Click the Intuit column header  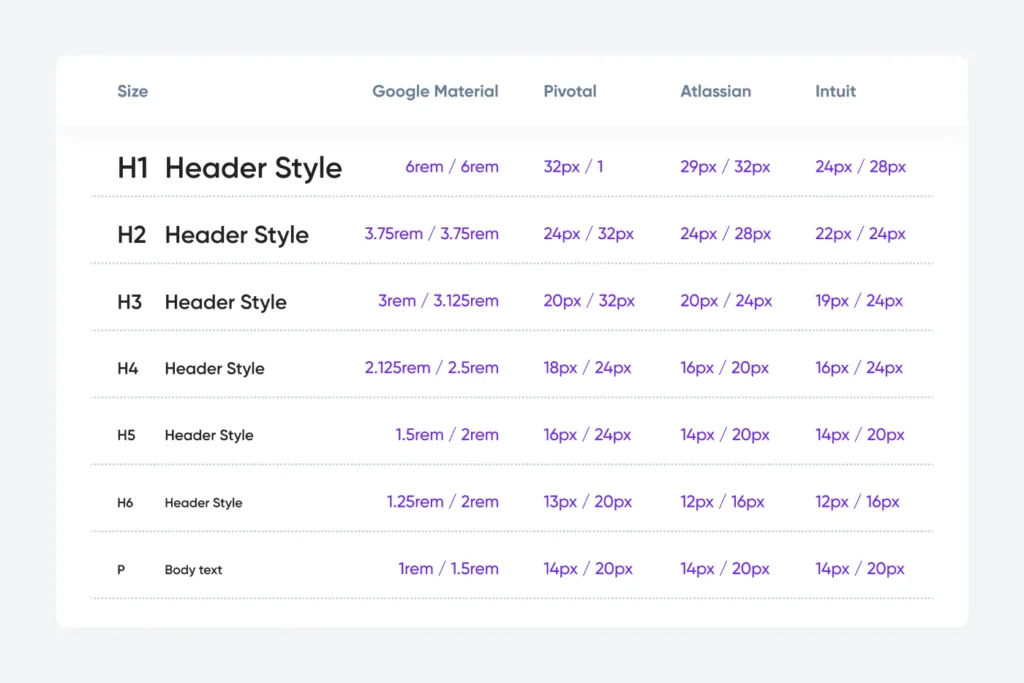click(x=835, y=91)
